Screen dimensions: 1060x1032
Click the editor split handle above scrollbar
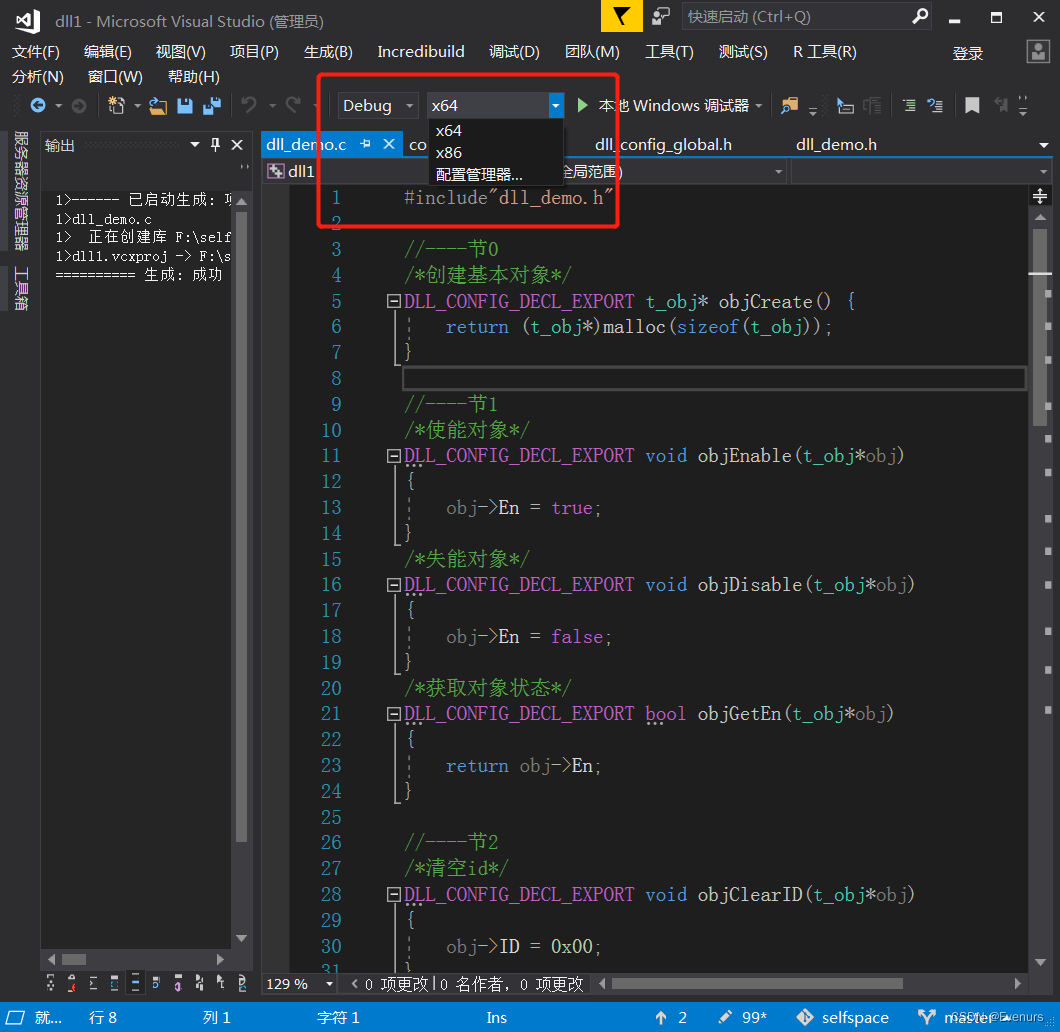coord(1040,196)
